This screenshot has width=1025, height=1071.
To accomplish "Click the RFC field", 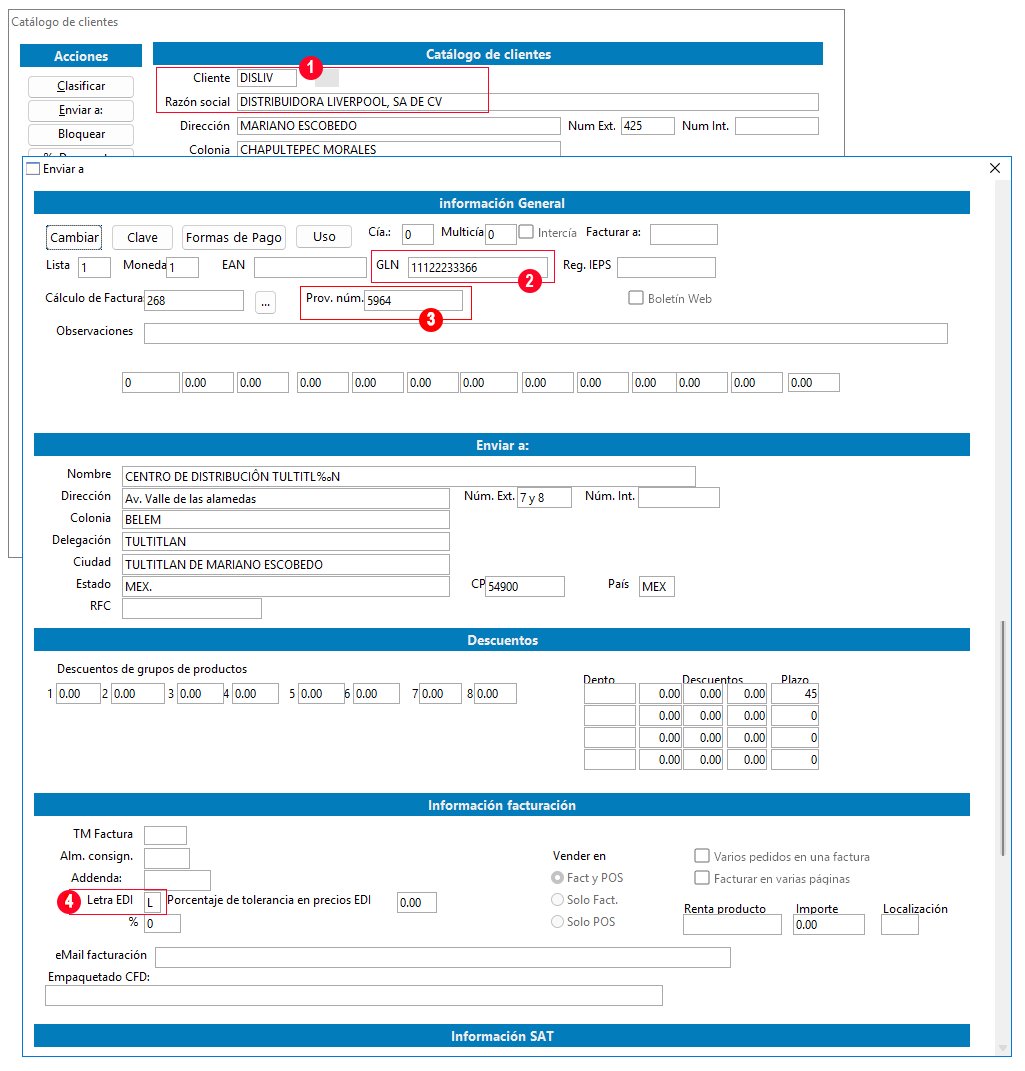I will tap(192, 608).
